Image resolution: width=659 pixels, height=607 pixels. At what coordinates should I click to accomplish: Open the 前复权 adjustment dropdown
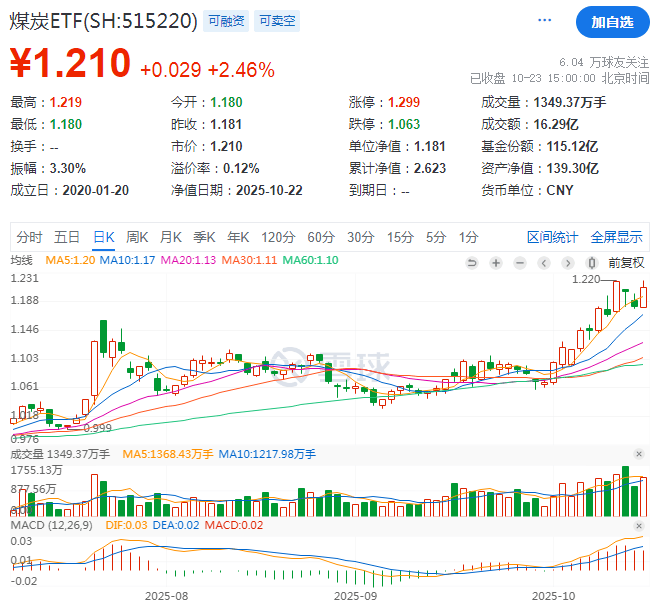pyautogui.click(x=627, y=263)
